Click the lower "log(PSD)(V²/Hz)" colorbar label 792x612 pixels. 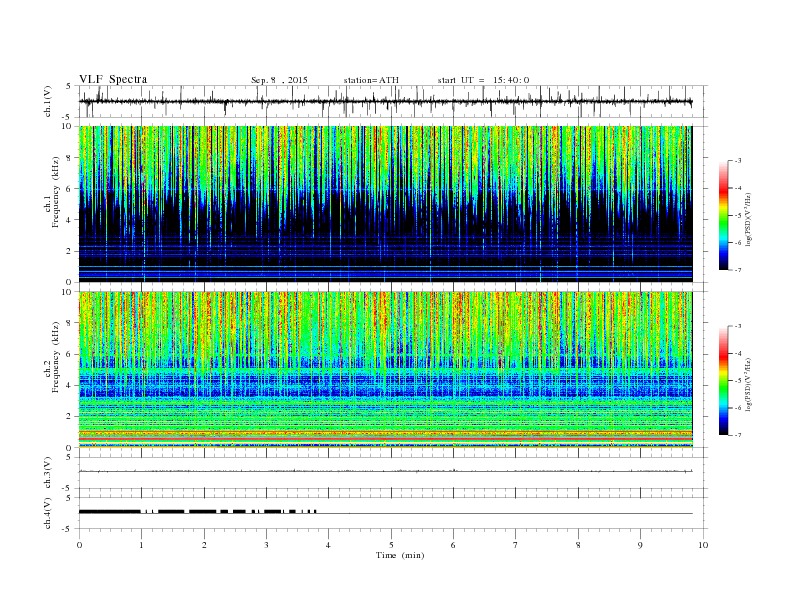tap(748, 384)
